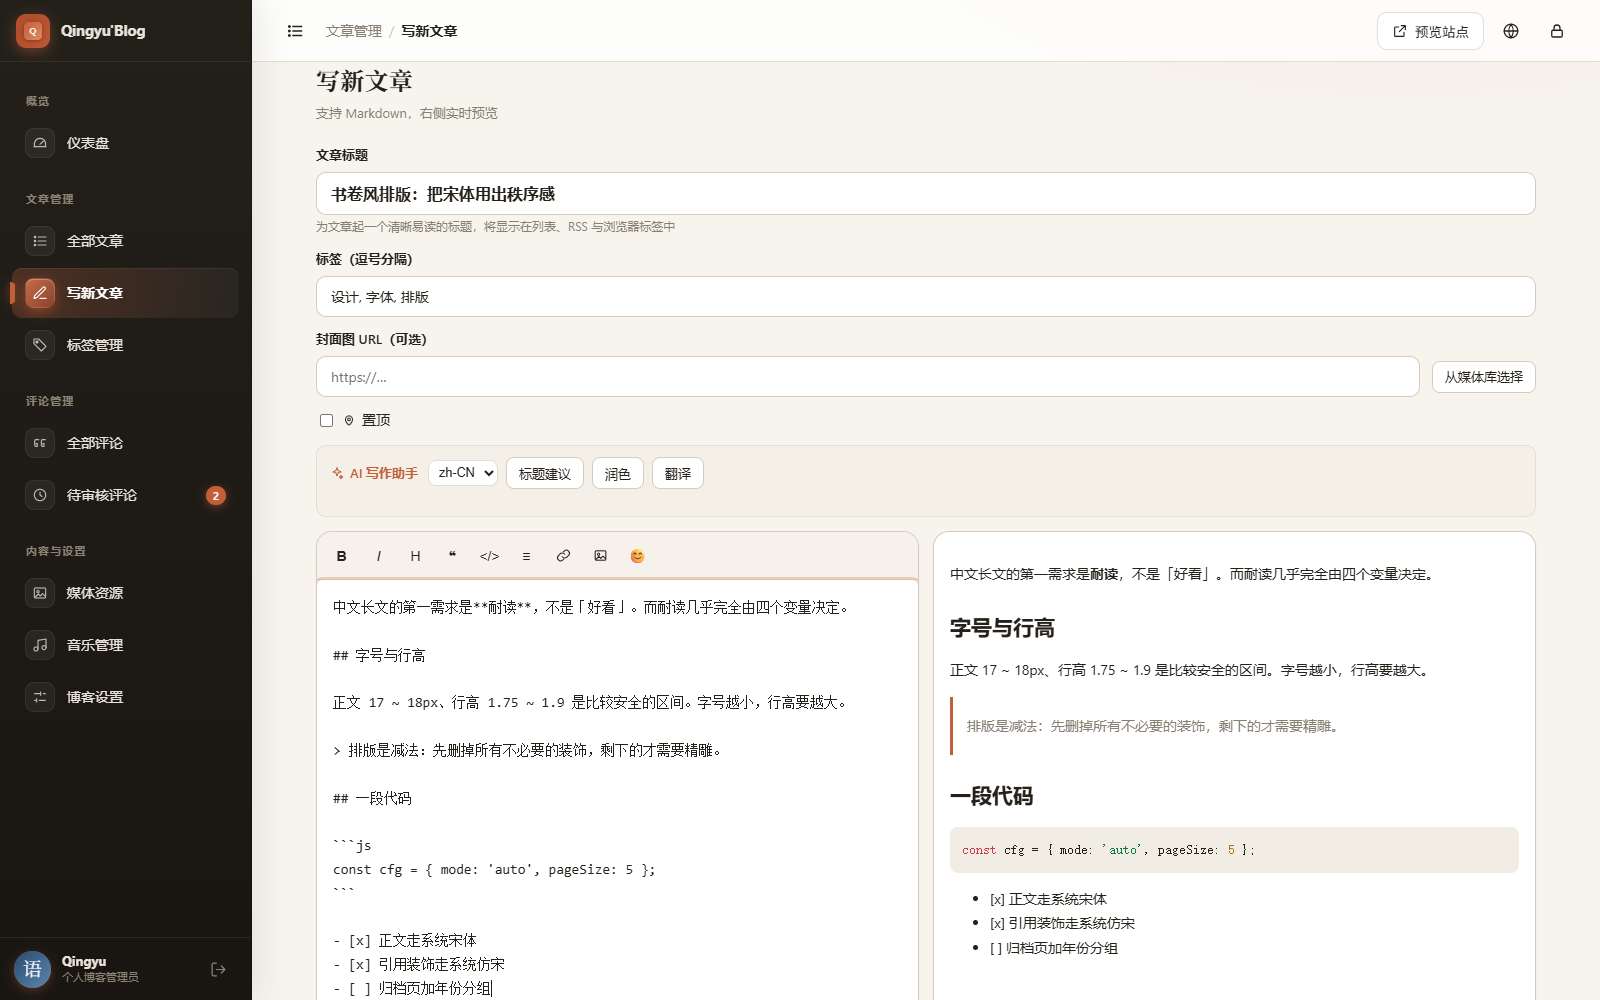This screenshot has height=1000, width=1600.
Task: Click the lock icon in header
Action: 1557,31
